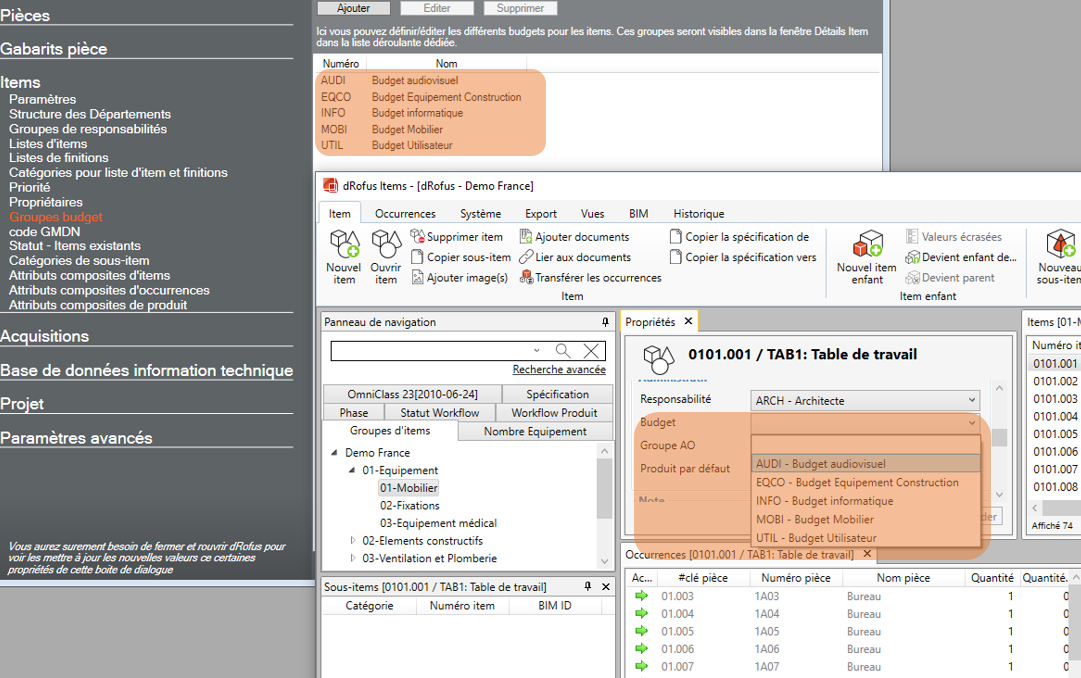The width and height of the screenshot is (1081, 678).
Task: Select AUDI - Budget audiovisuel option
Action: [x=820, y=464]
